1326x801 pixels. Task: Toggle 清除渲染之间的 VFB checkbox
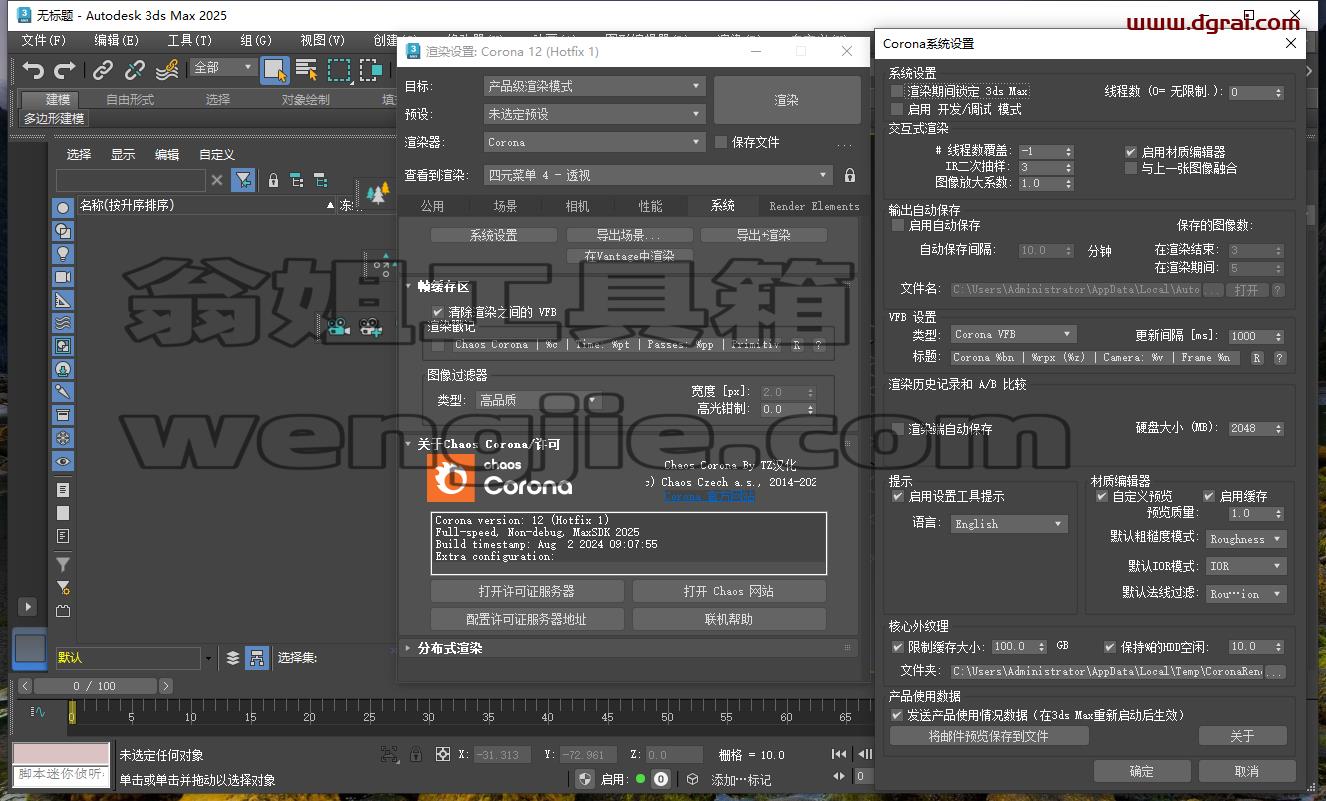[x=438, y=312]
